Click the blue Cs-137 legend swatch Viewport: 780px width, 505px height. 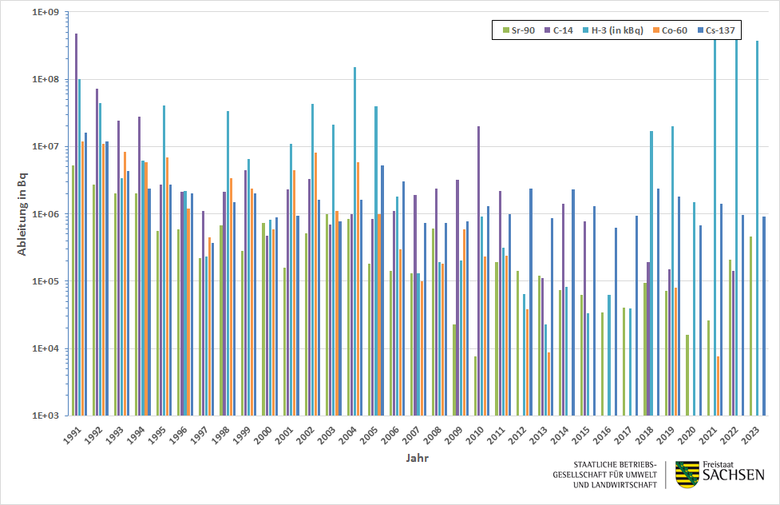coord(717,31)
